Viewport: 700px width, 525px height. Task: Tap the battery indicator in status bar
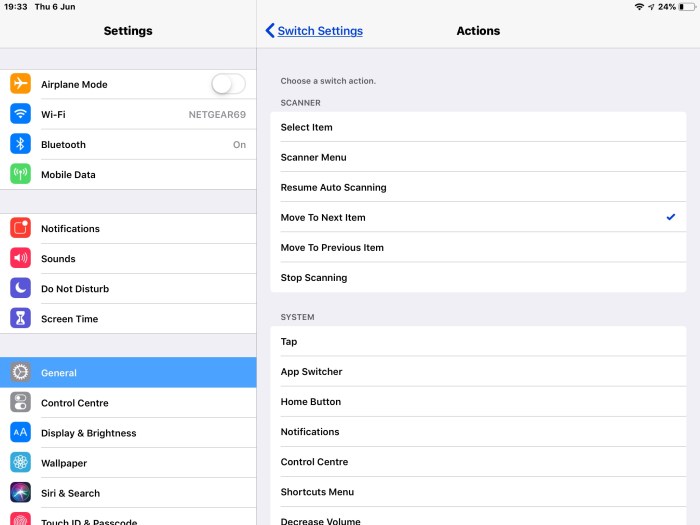(x=686, y=7)
